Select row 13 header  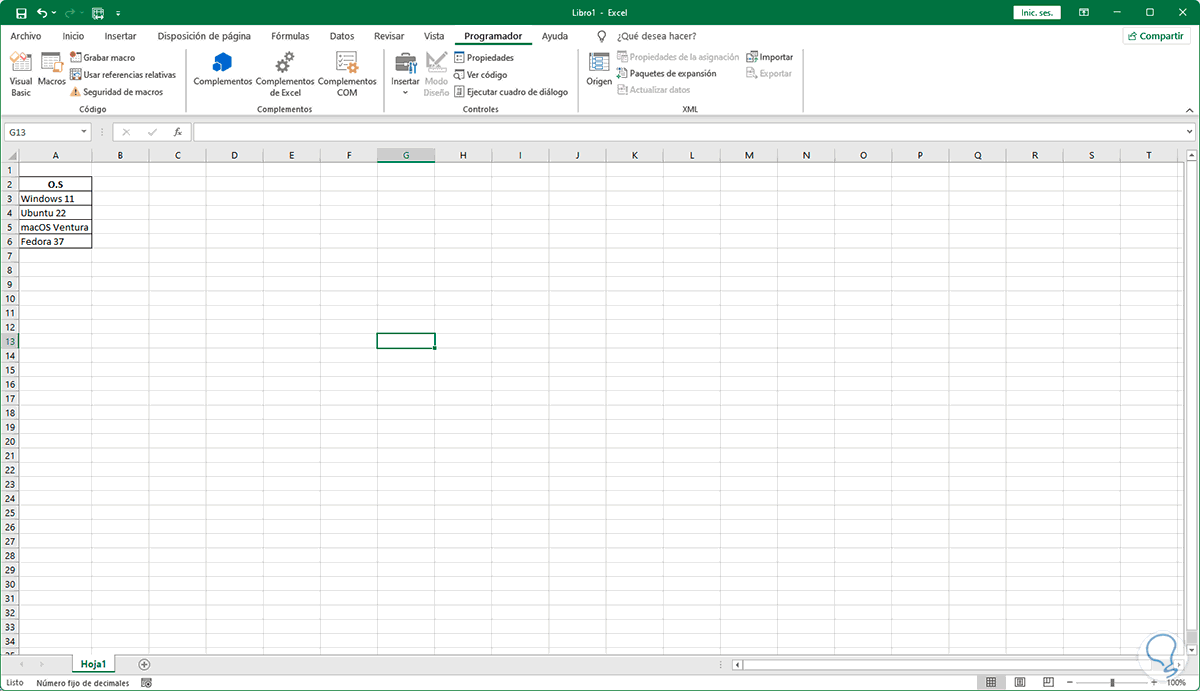(x=10, y=341)
